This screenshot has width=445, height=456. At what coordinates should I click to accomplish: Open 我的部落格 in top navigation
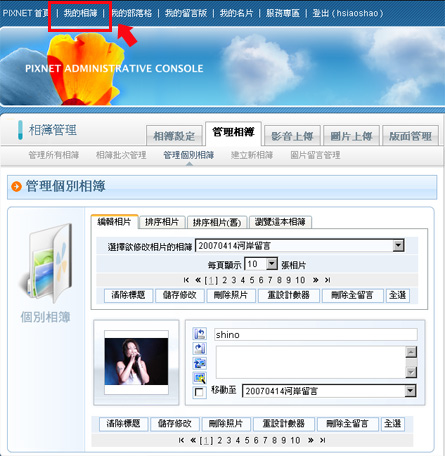click(131, 13)
